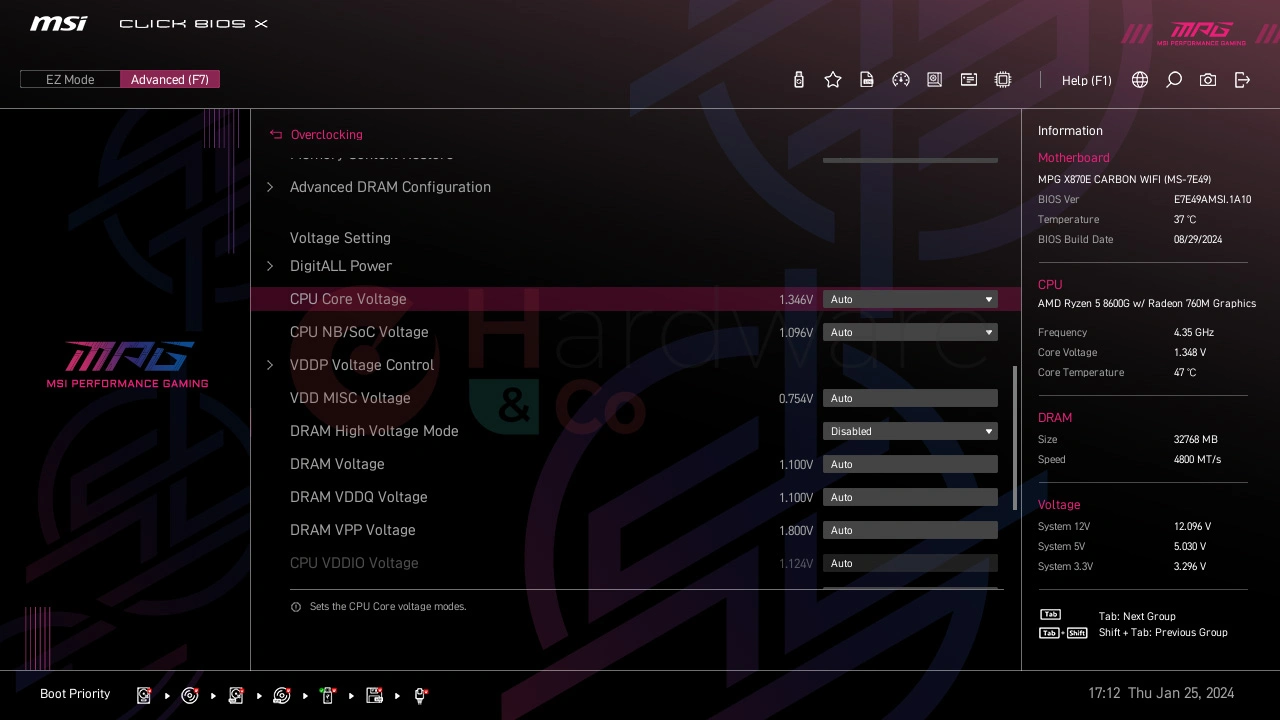
Task: Click the profile card icon in toolbar
Action: pos(969,80)
